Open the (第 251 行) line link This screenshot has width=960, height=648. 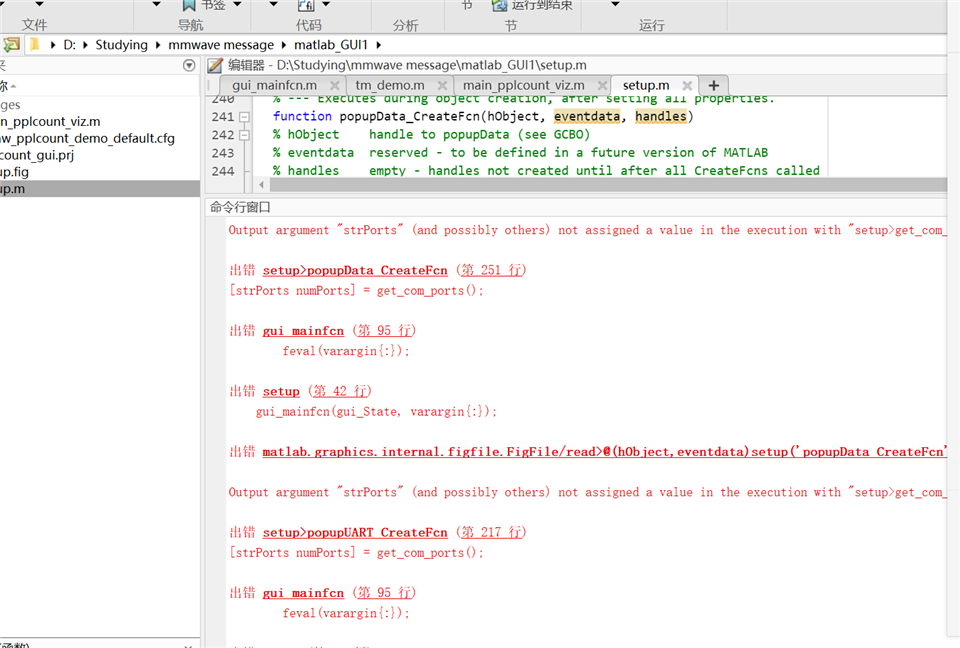491,270
